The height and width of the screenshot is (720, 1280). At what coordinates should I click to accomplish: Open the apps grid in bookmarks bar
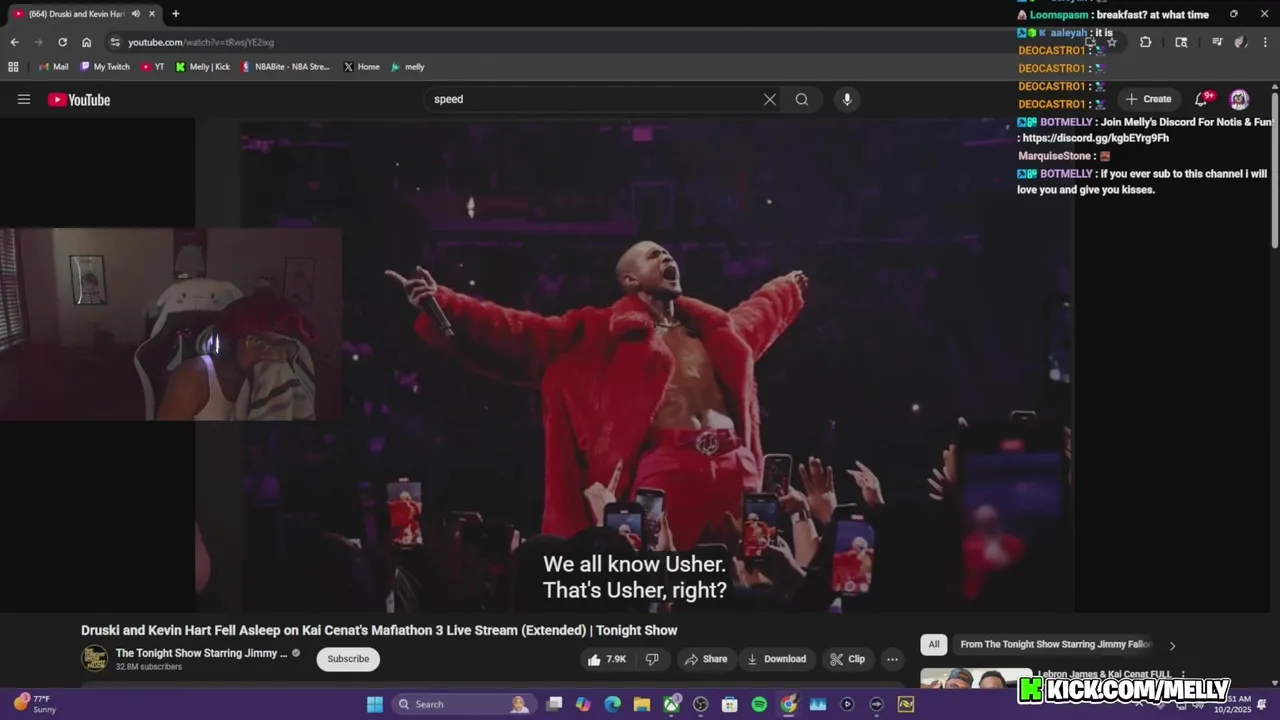coord(13,67)
